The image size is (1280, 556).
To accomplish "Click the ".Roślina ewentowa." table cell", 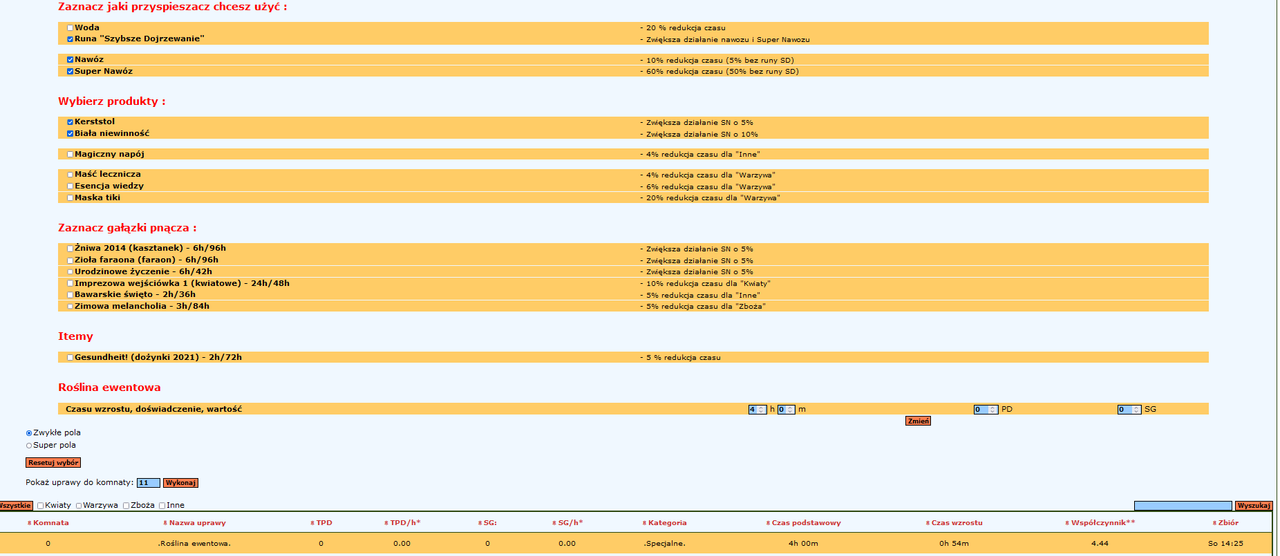I will (194, 544).
